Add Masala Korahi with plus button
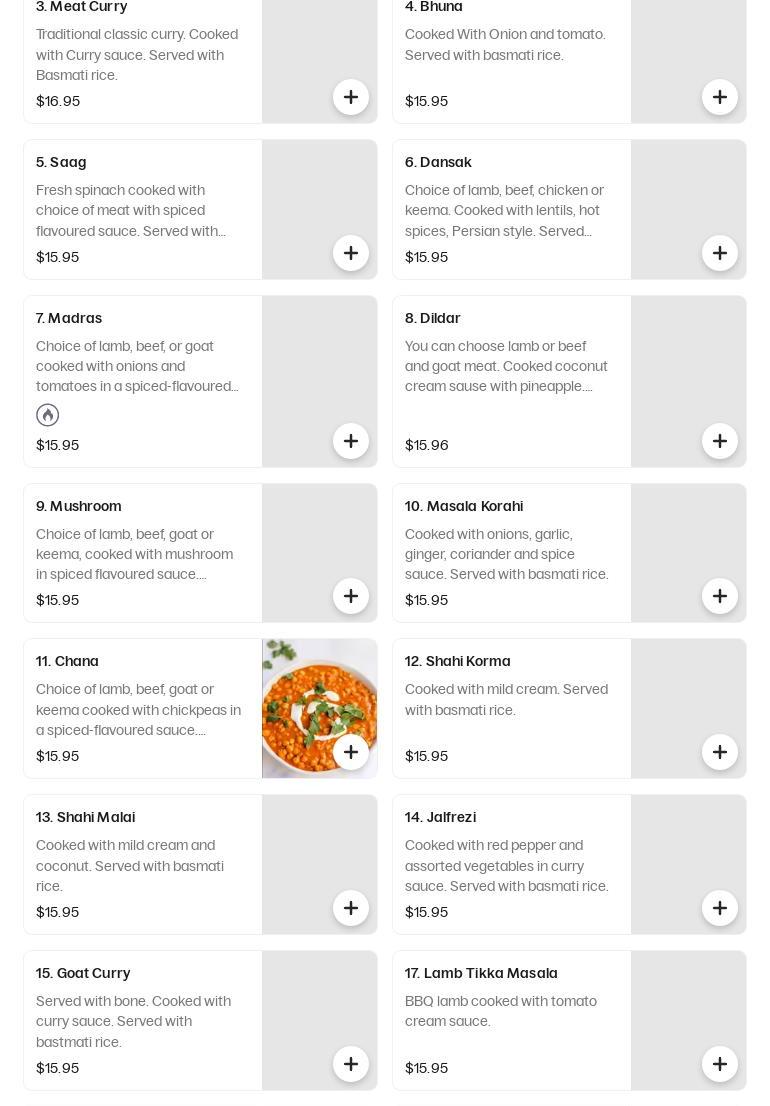 click(x=719, y=596)
